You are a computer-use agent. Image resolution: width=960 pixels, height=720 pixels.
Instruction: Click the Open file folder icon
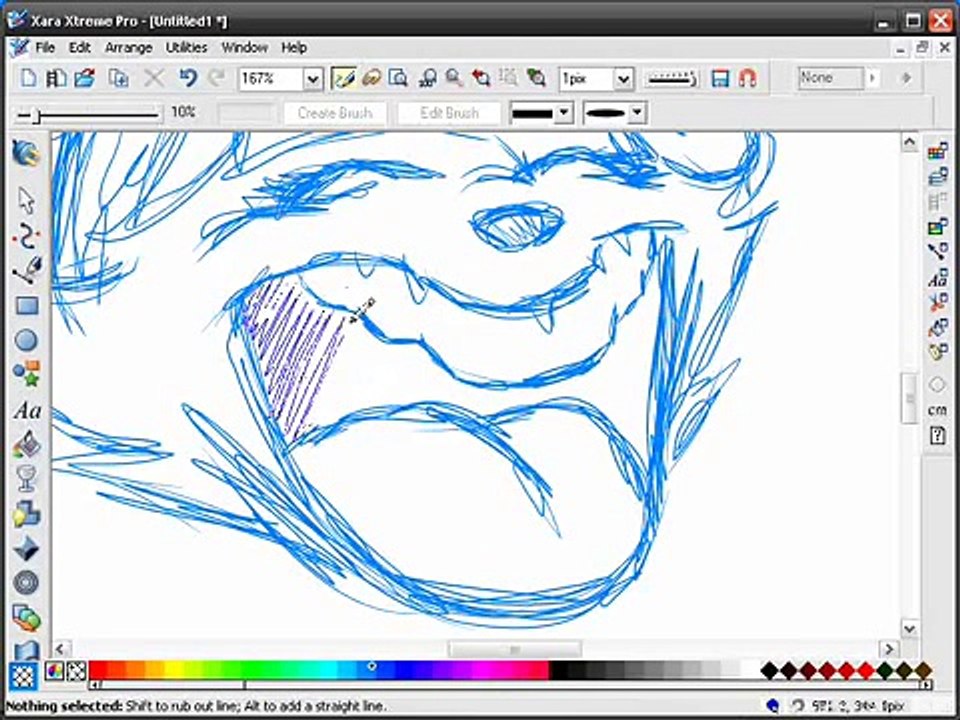tap(84, 78)
